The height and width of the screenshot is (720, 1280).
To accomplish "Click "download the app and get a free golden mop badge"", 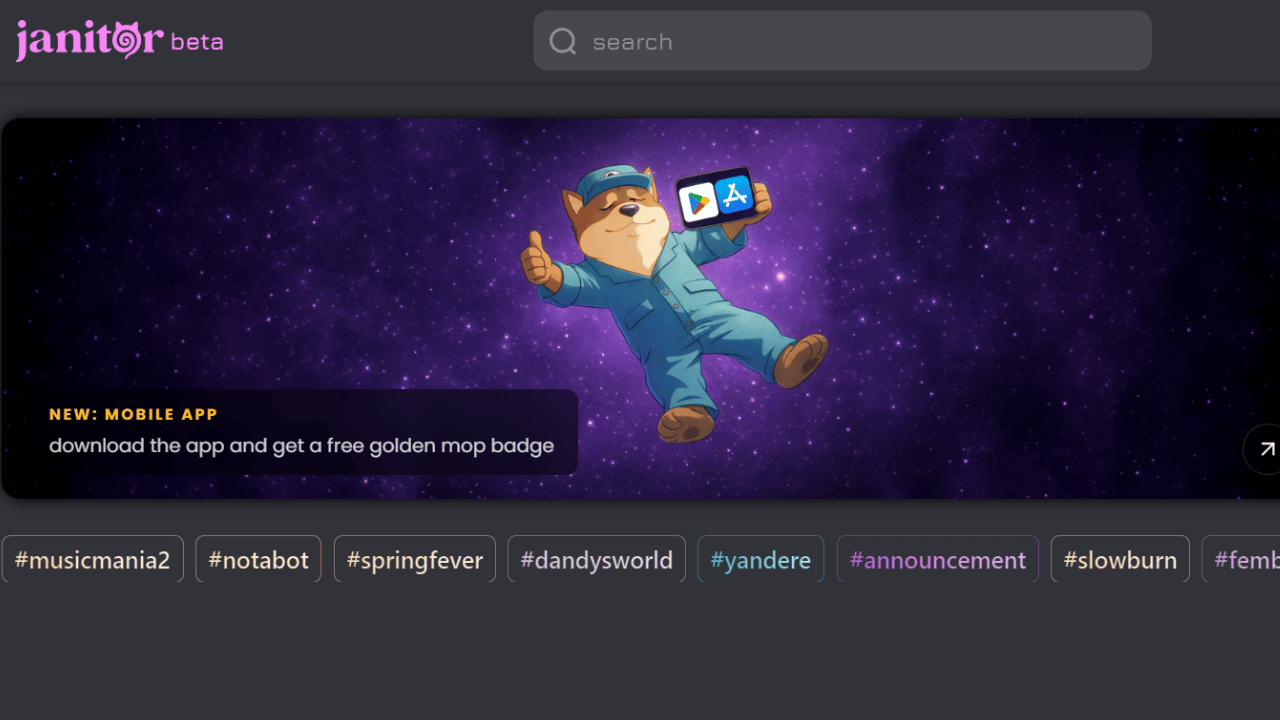I will [x=301, y=445].
